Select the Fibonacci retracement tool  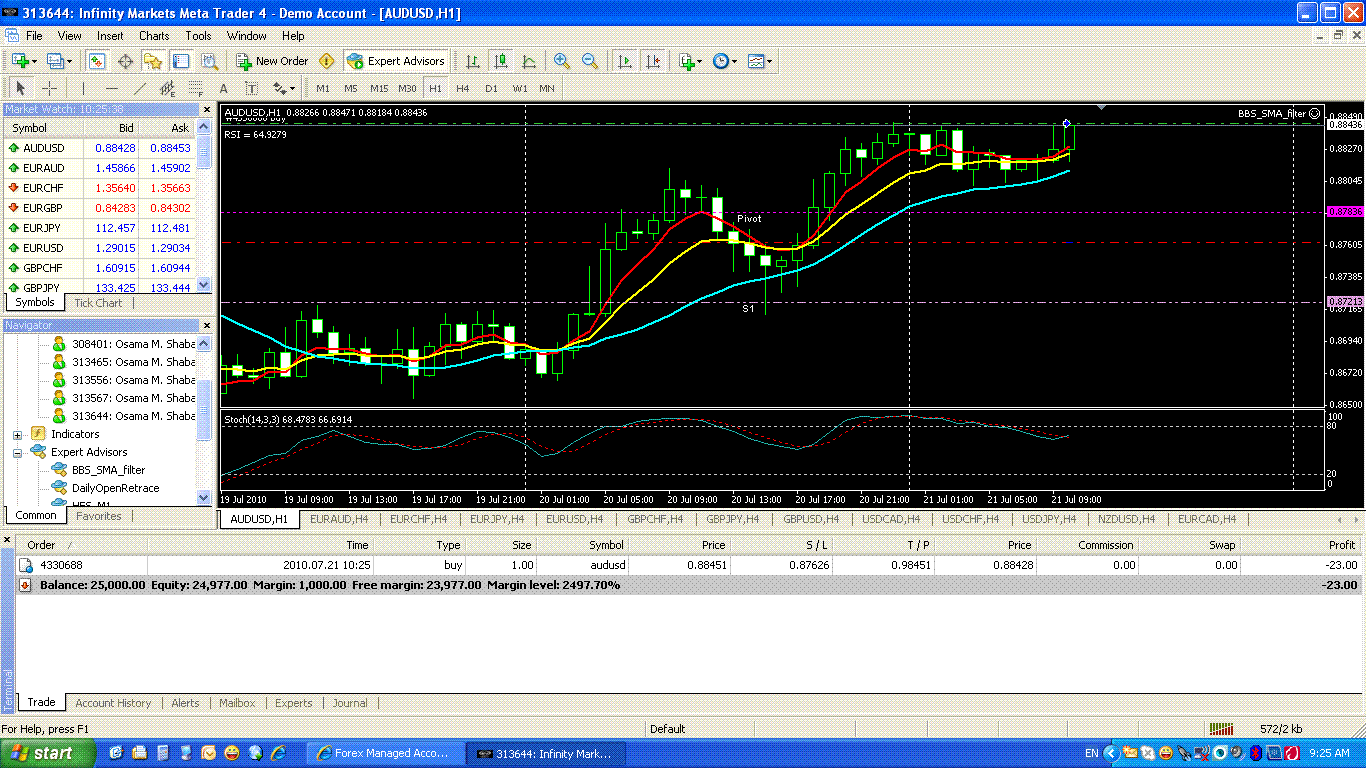[x=196, y=88]
